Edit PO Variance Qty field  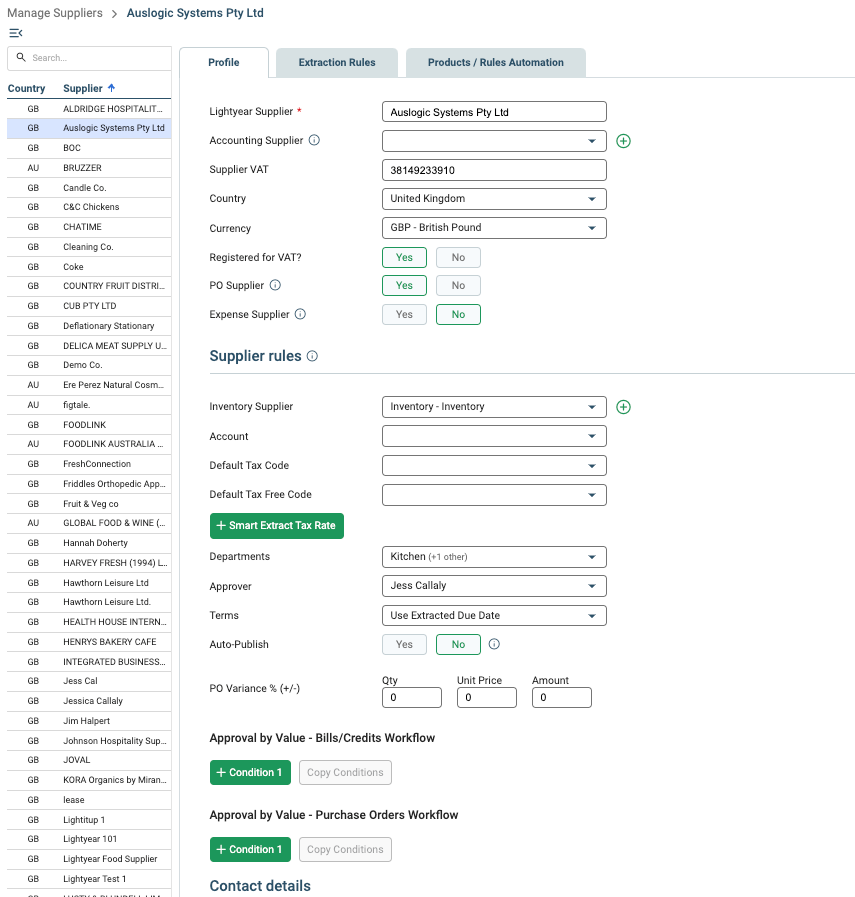tap(412, 697)
